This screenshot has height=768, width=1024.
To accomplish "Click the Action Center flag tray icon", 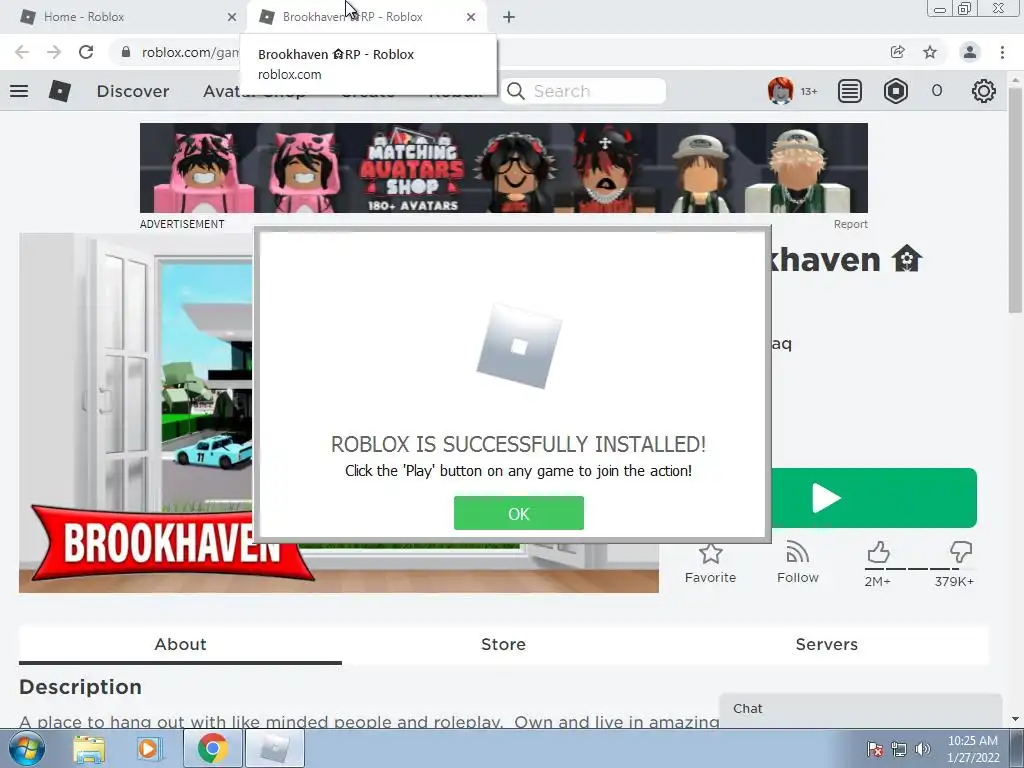I will (874, 749).
